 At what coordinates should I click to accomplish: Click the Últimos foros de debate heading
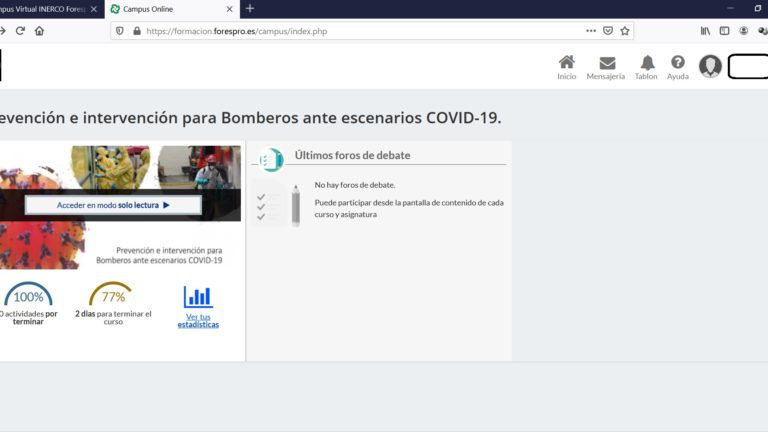pos(352,155)
